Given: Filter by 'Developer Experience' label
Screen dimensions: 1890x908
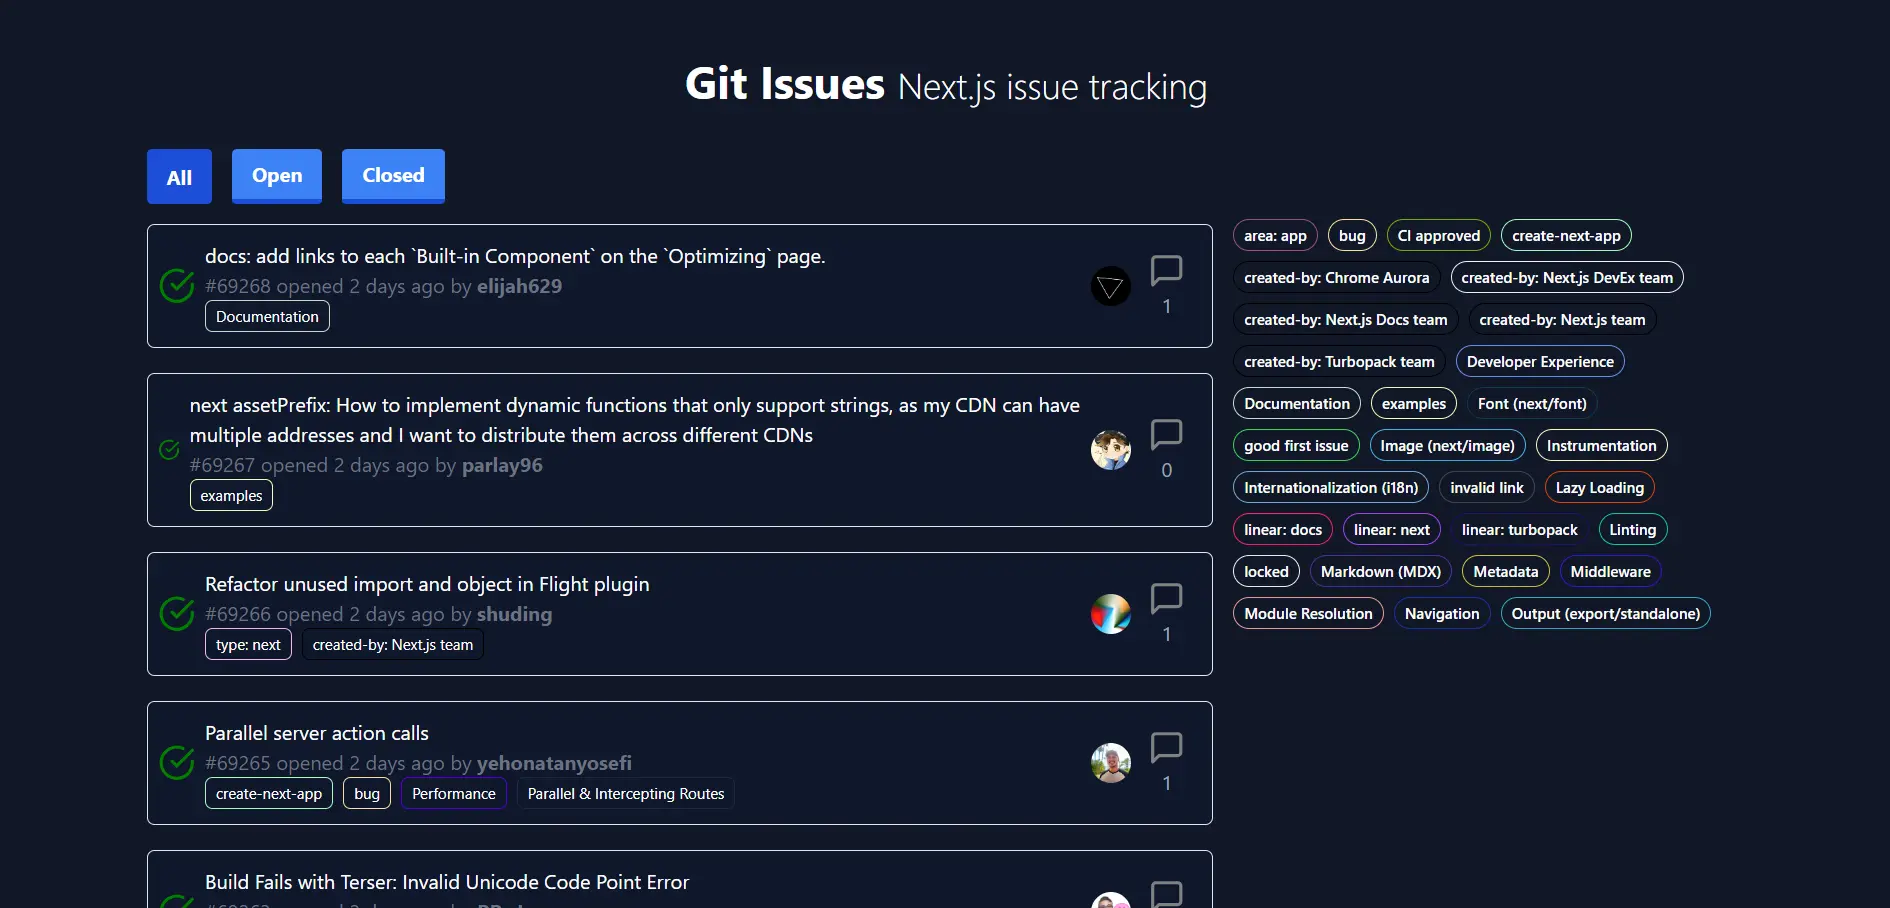Looking at the screenshot, I should [1540, 362].
